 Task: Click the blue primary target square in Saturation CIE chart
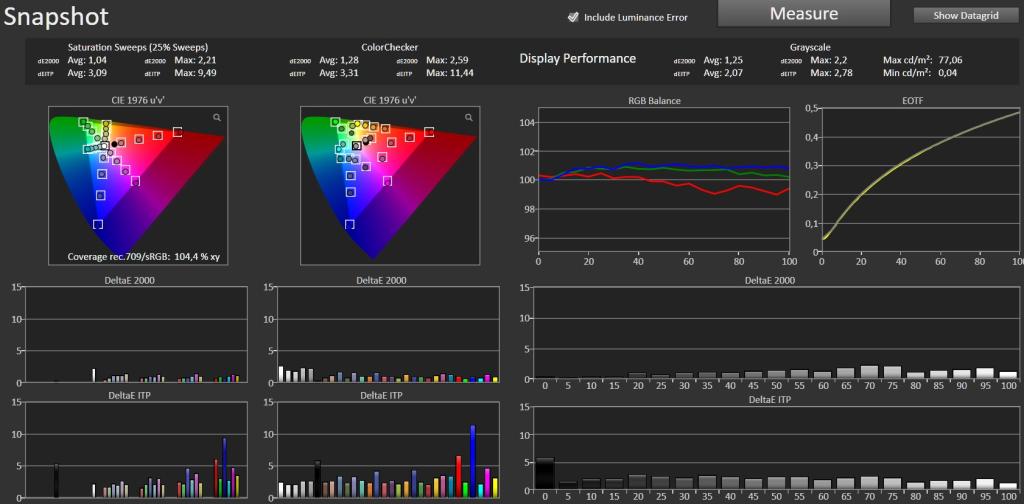98,224
